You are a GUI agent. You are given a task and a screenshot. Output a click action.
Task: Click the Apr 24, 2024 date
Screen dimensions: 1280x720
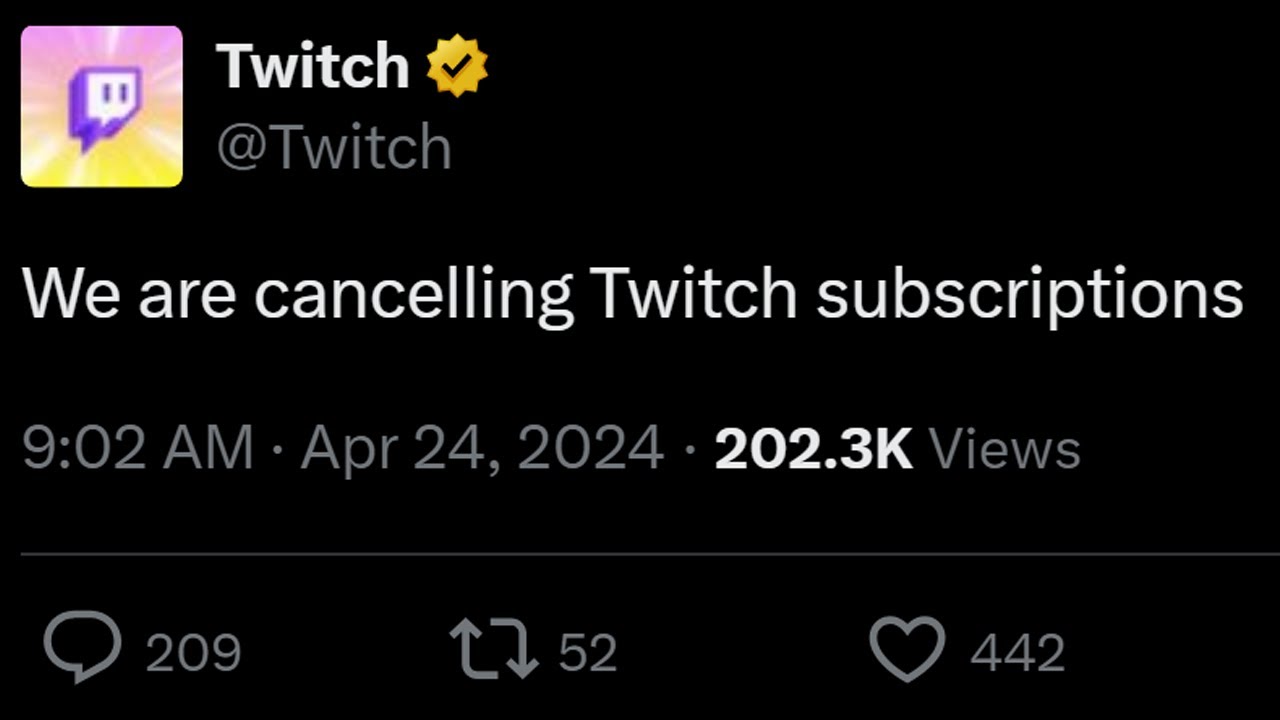pyautogui.click(x=482, y=449)
